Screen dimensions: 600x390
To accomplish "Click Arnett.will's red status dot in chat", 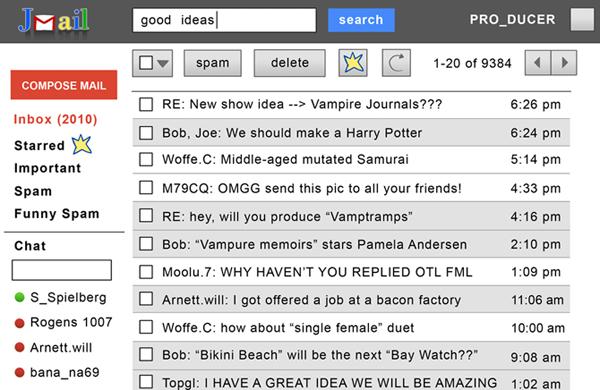I will [x=20, y=348].
